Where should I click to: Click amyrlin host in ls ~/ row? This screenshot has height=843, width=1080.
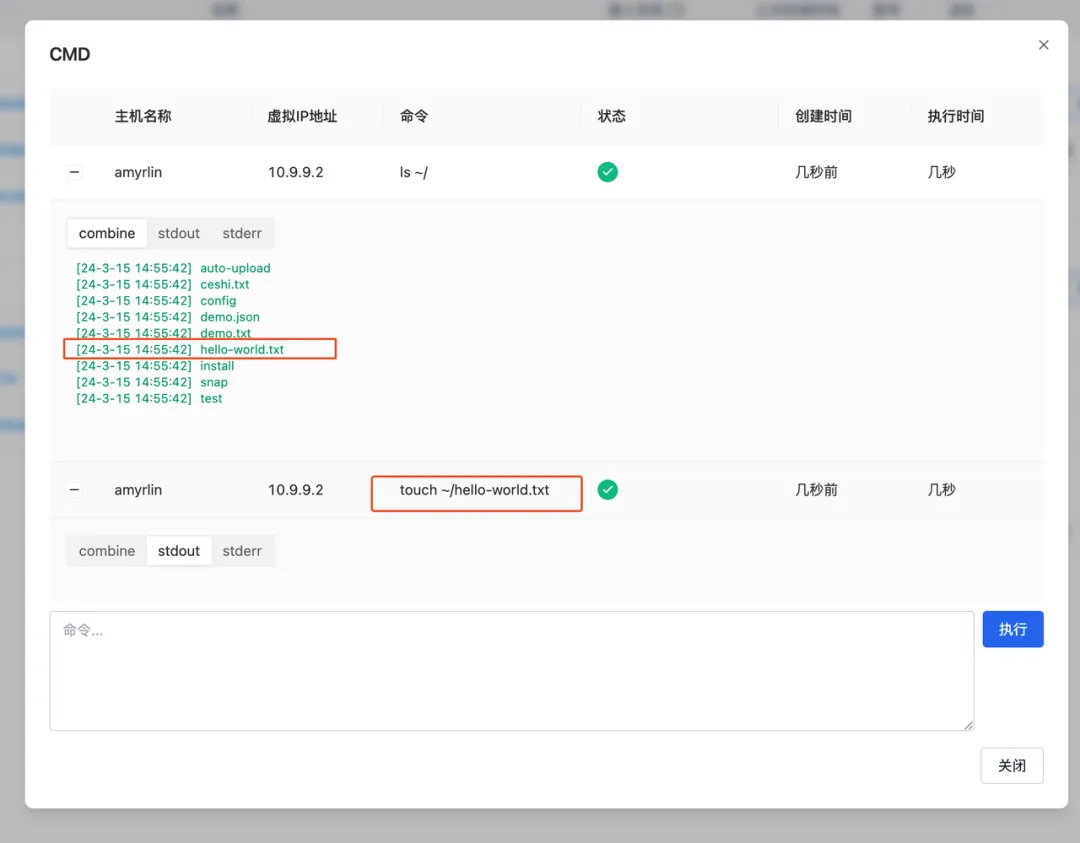[x=138, y=172]
